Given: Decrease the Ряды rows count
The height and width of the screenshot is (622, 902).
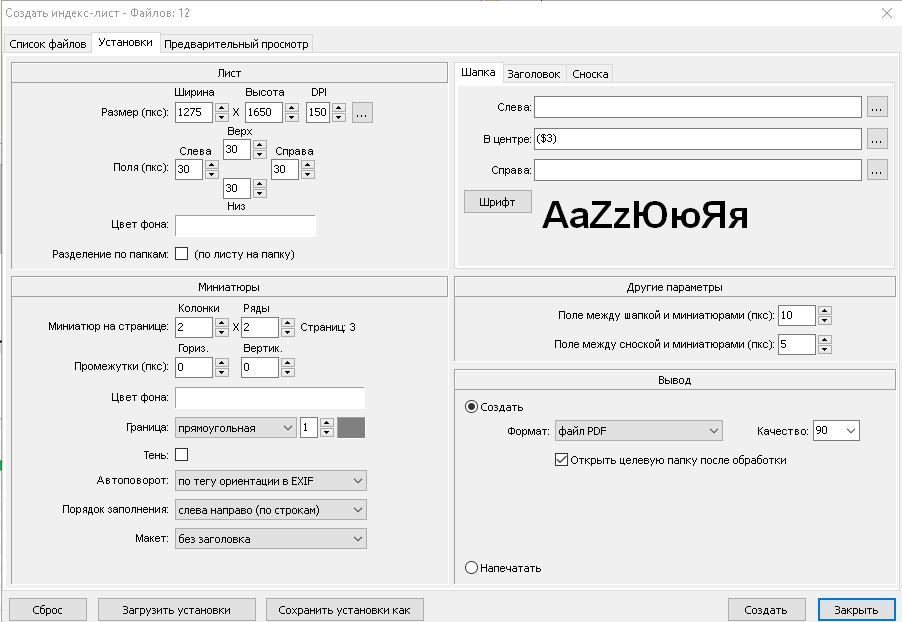Looking at the screenshot, I should click(287, 332).
